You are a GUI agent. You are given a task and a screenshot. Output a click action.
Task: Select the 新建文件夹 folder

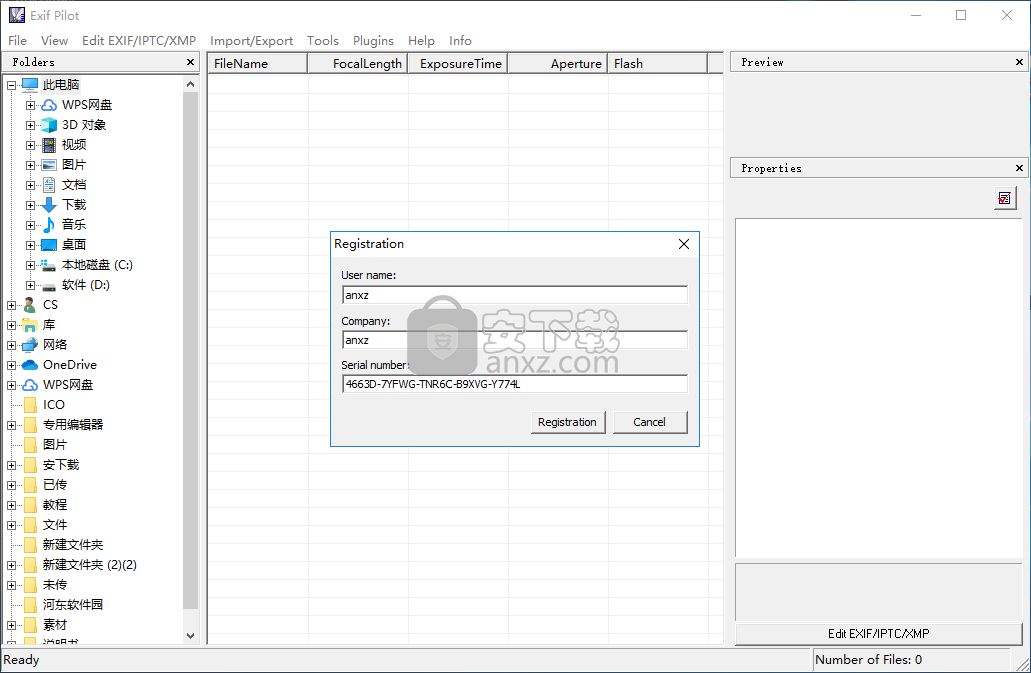click(73, 545)
